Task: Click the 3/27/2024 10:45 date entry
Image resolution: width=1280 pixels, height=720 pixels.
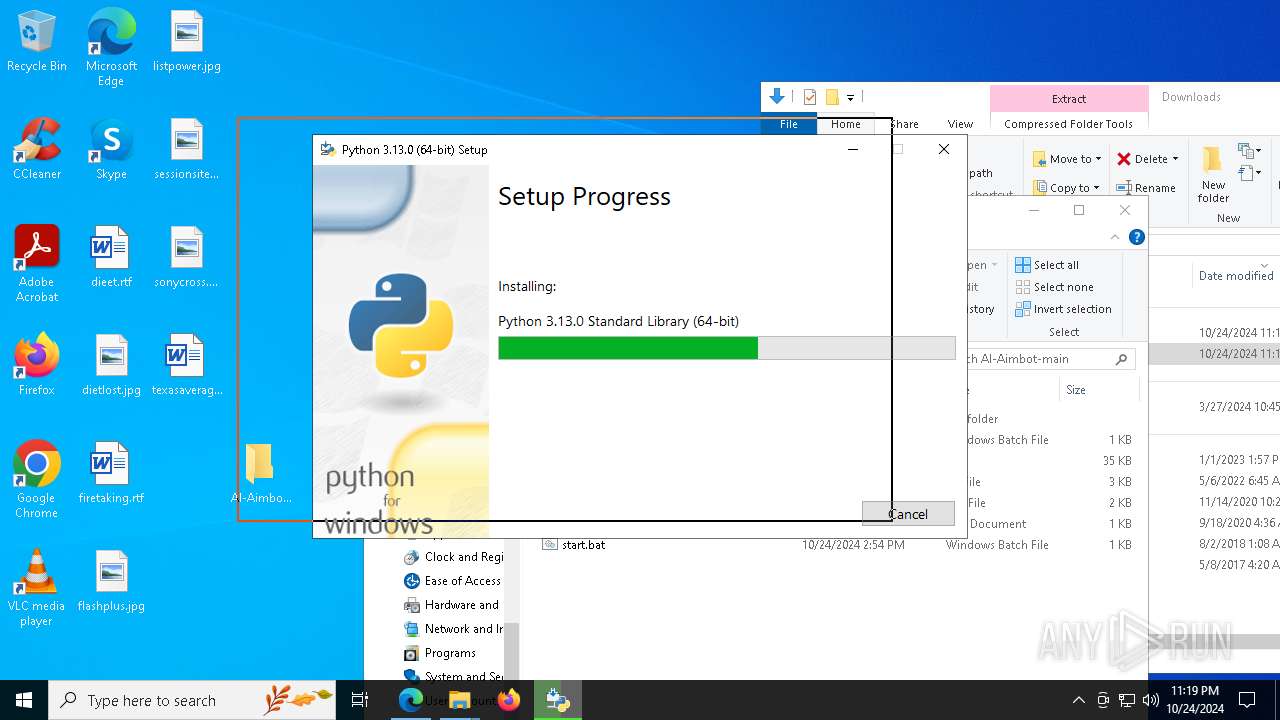Action: click(x=1239, y=407)
